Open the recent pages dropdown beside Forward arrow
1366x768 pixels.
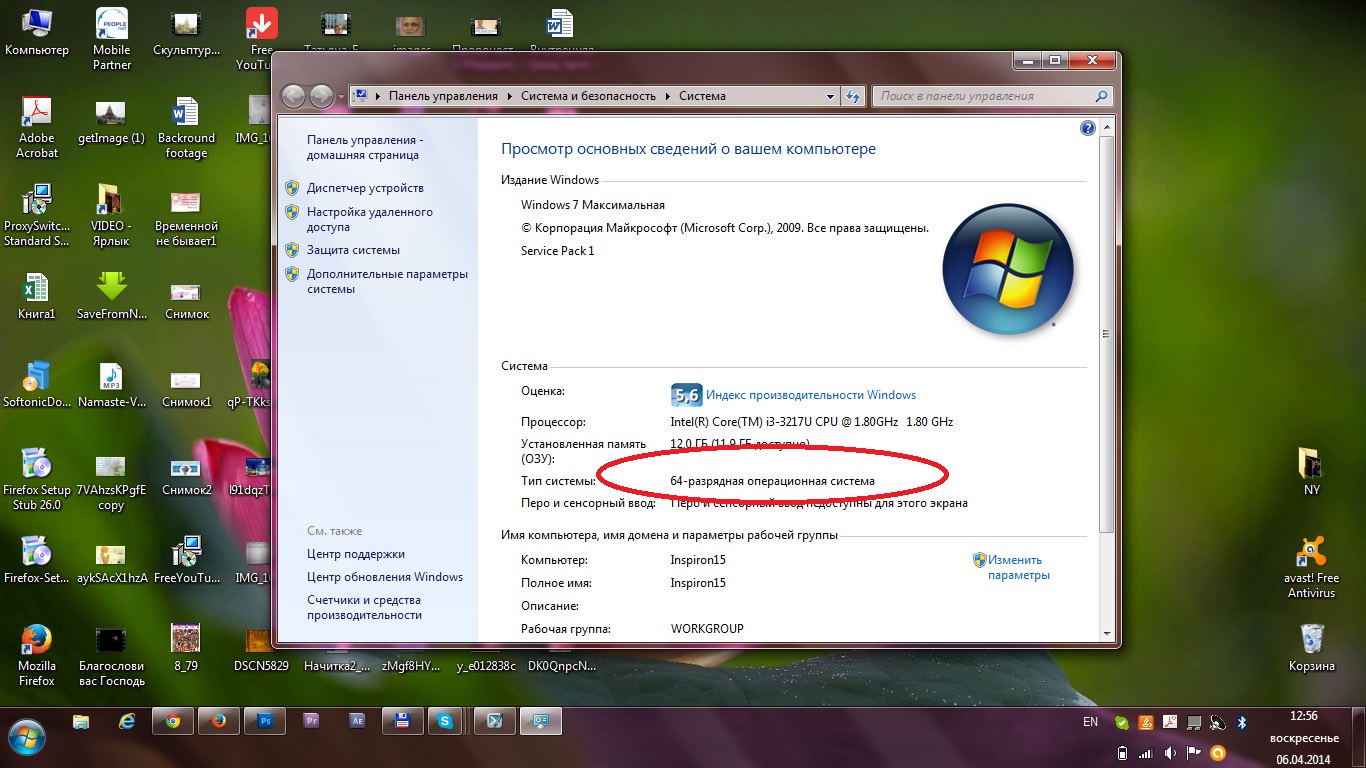[x=341, y=97]
